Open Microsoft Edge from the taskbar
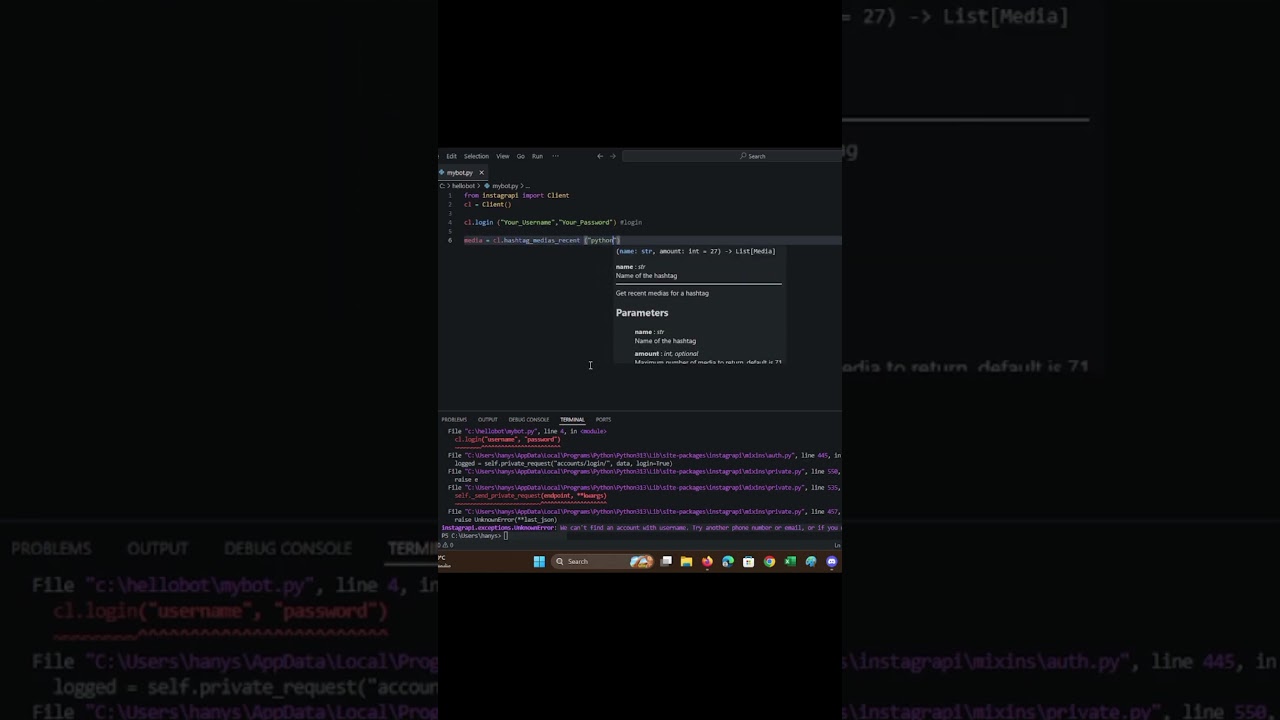The image size is (1280, 720). click(728, 561)
